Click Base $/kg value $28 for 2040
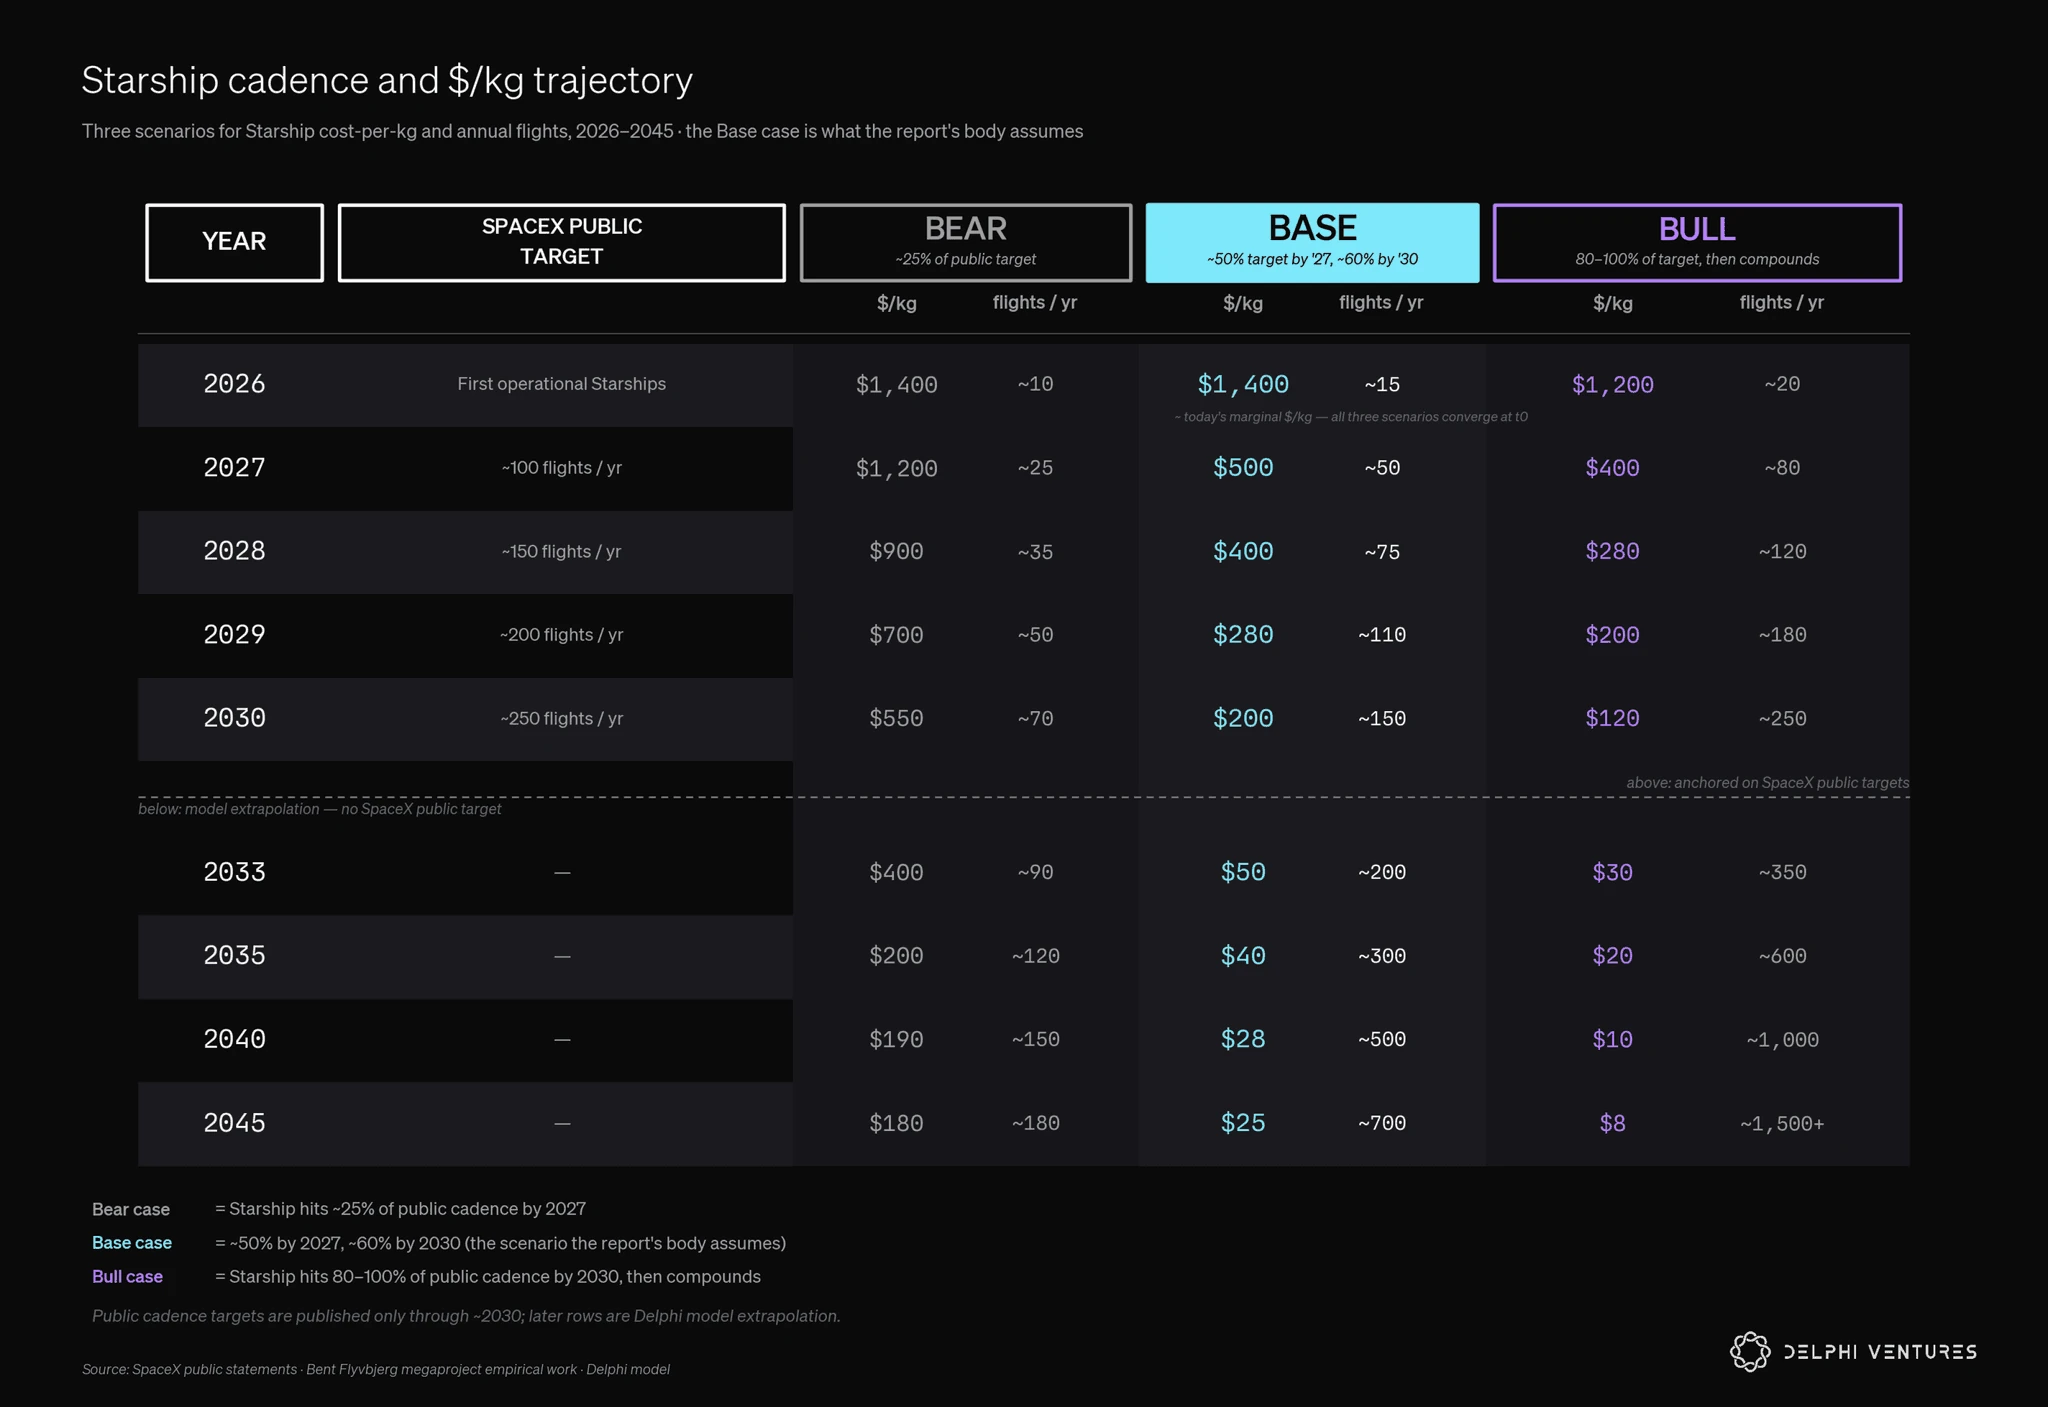Screen dimensions: 2048x1407 coord(1243,1039)
